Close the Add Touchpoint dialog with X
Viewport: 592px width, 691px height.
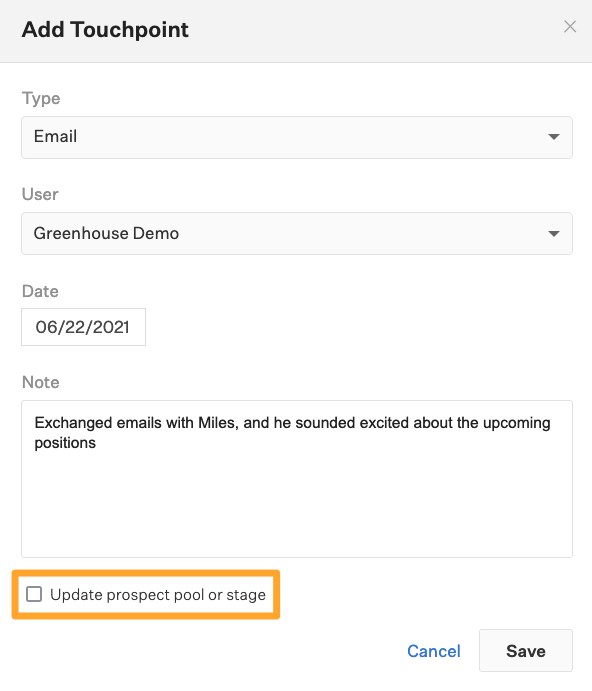coord(570,27)
